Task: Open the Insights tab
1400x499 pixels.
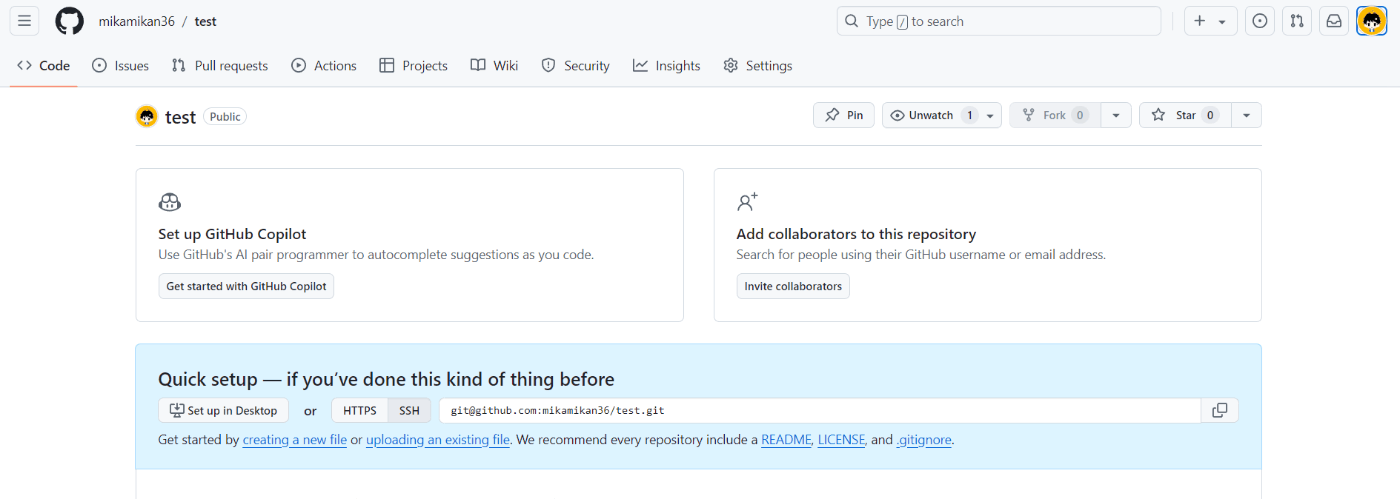Action: [x=666, y=66]
